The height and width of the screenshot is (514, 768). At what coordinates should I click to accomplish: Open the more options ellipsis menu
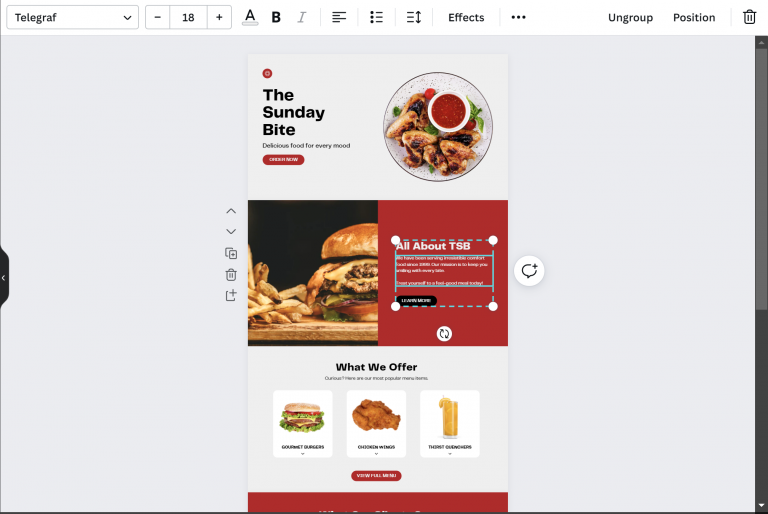coord(518,18)
